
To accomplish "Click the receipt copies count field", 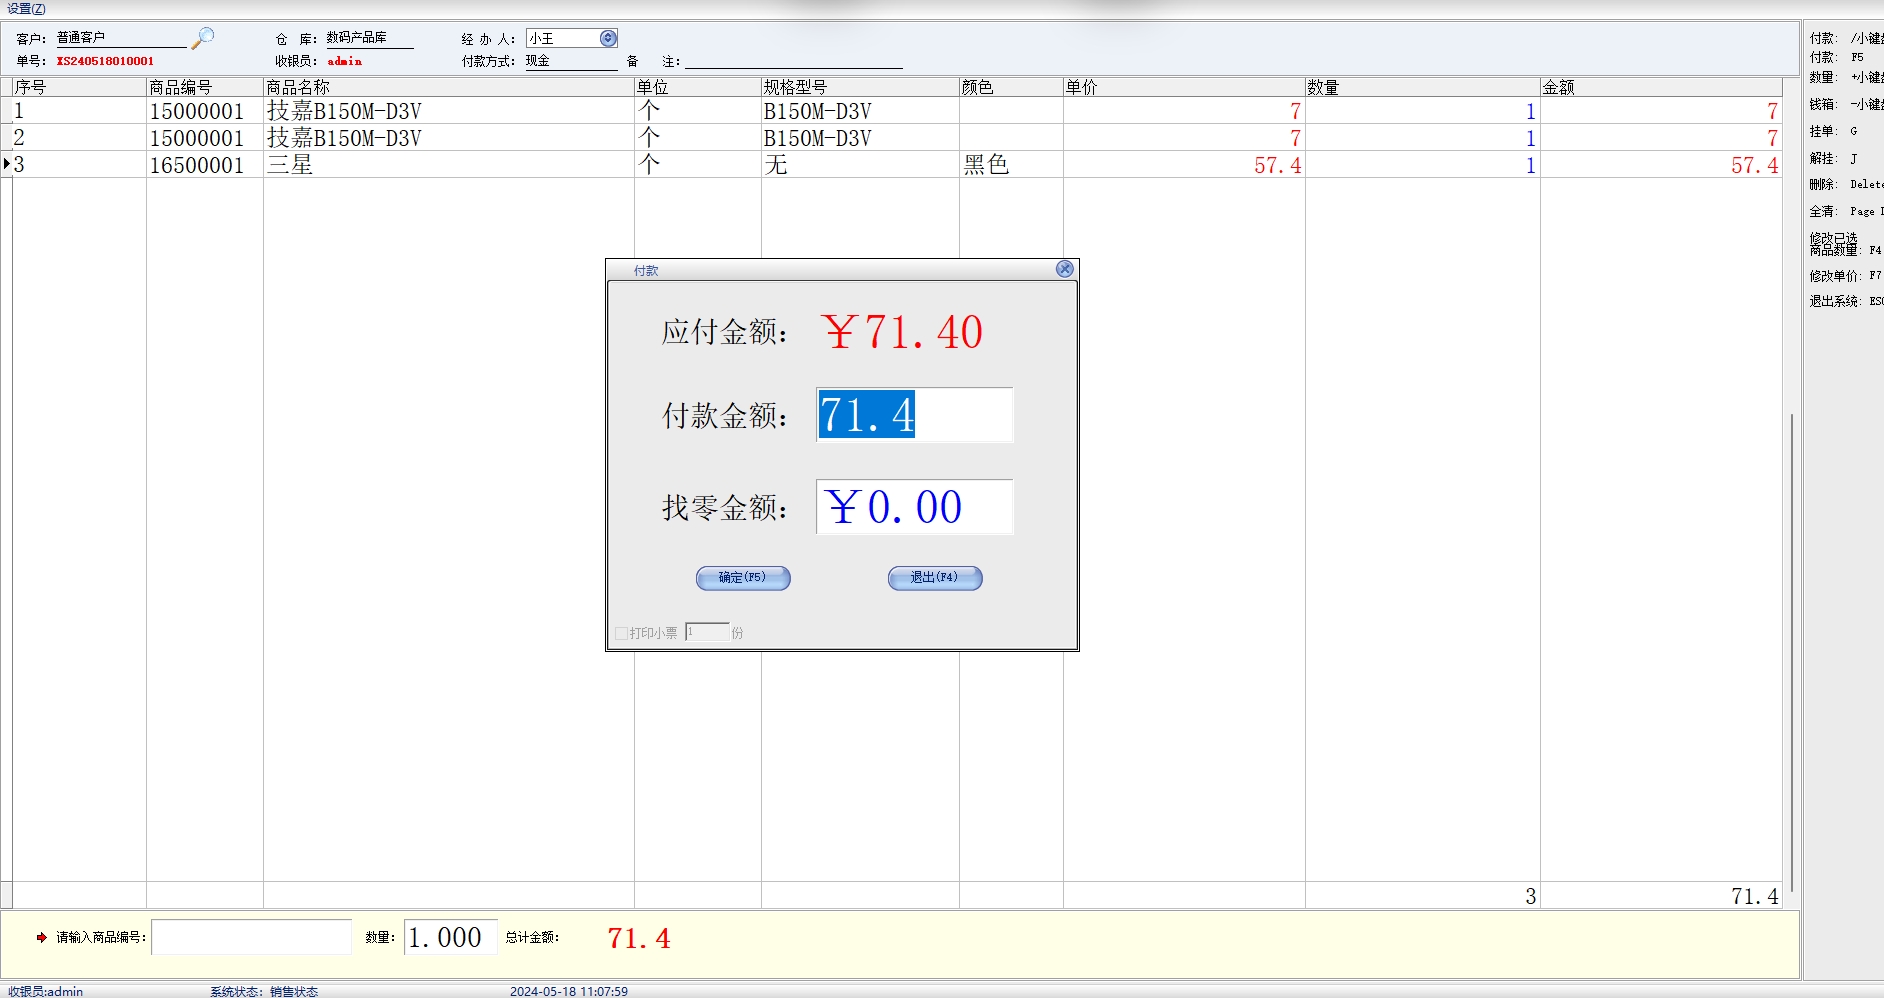I will point(707,632).
